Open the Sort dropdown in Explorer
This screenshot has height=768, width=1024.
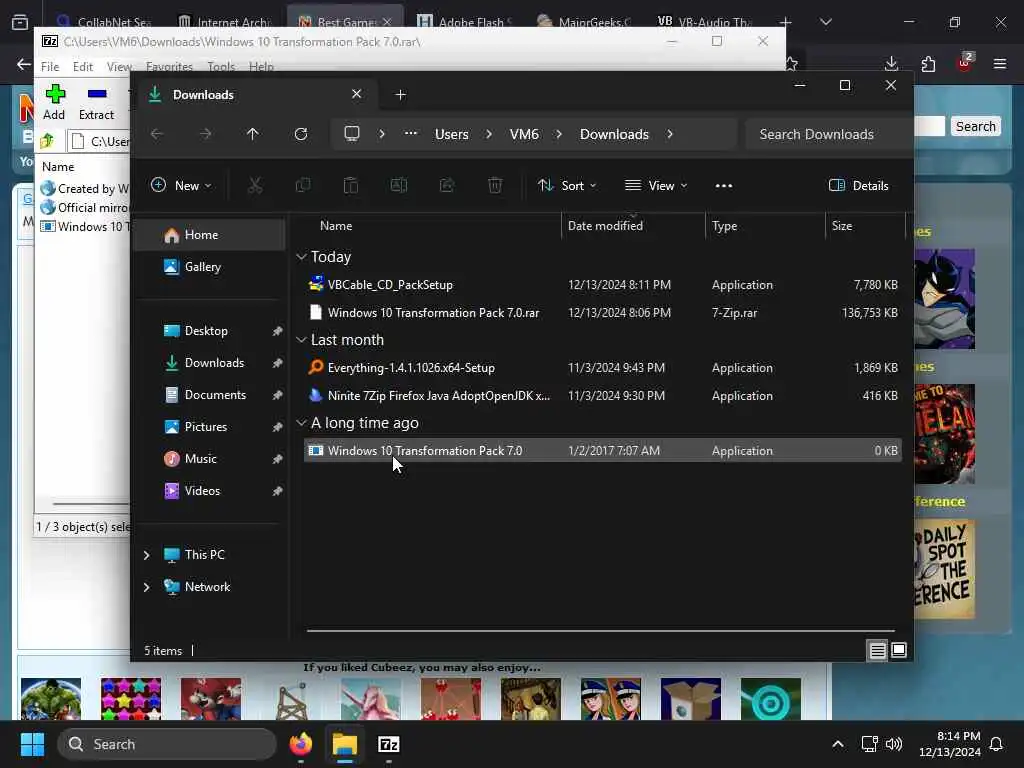(x=567, y=185)
